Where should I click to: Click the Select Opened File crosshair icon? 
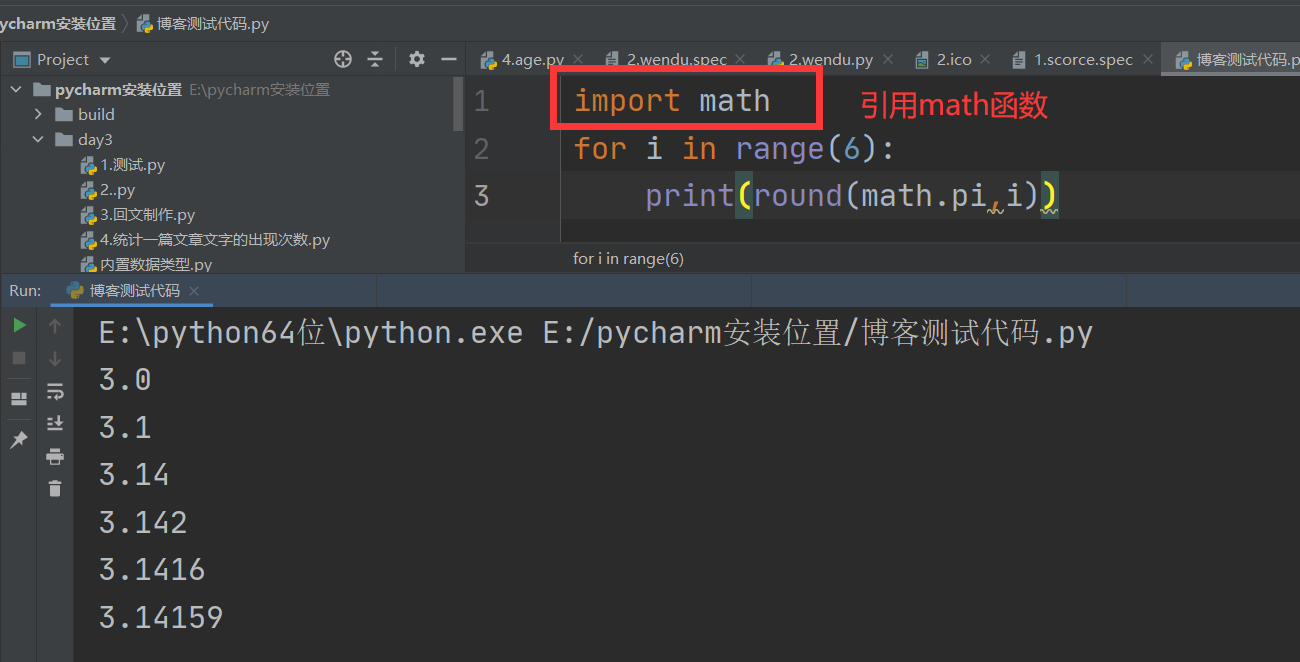343,59
